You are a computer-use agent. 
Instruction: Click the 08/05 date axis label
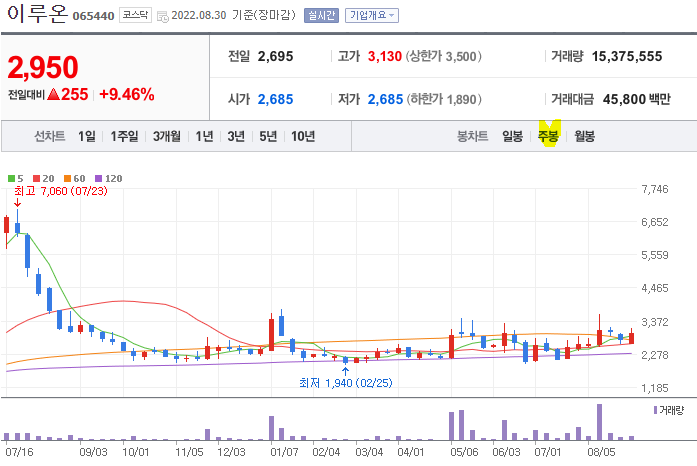click(601, 452)
